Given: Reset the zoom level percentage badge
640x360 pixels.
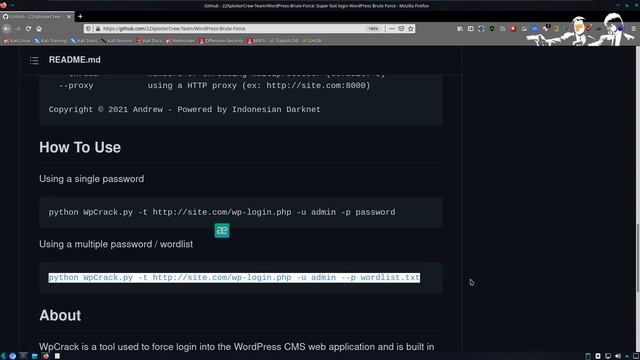Looking at the screenshot, I should tap(373, 29).
